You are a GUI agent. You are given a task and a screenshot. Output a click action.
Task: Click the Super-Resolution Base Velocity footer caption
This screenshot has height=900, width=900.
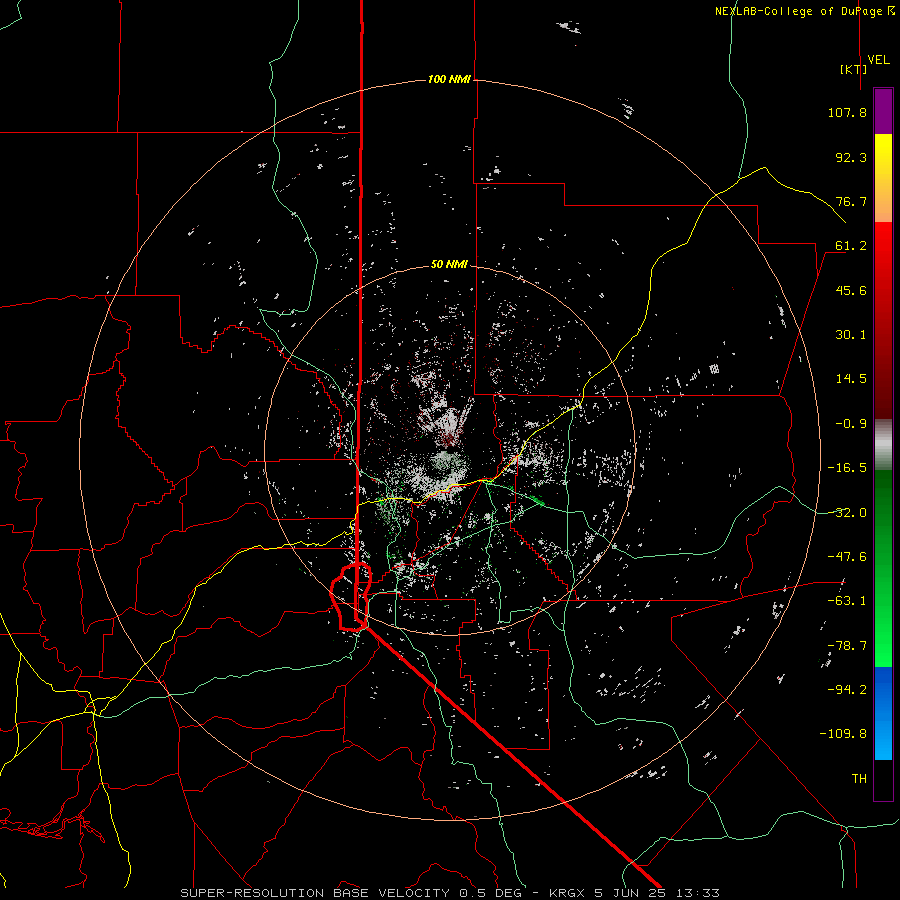click(x=449, y=893)
